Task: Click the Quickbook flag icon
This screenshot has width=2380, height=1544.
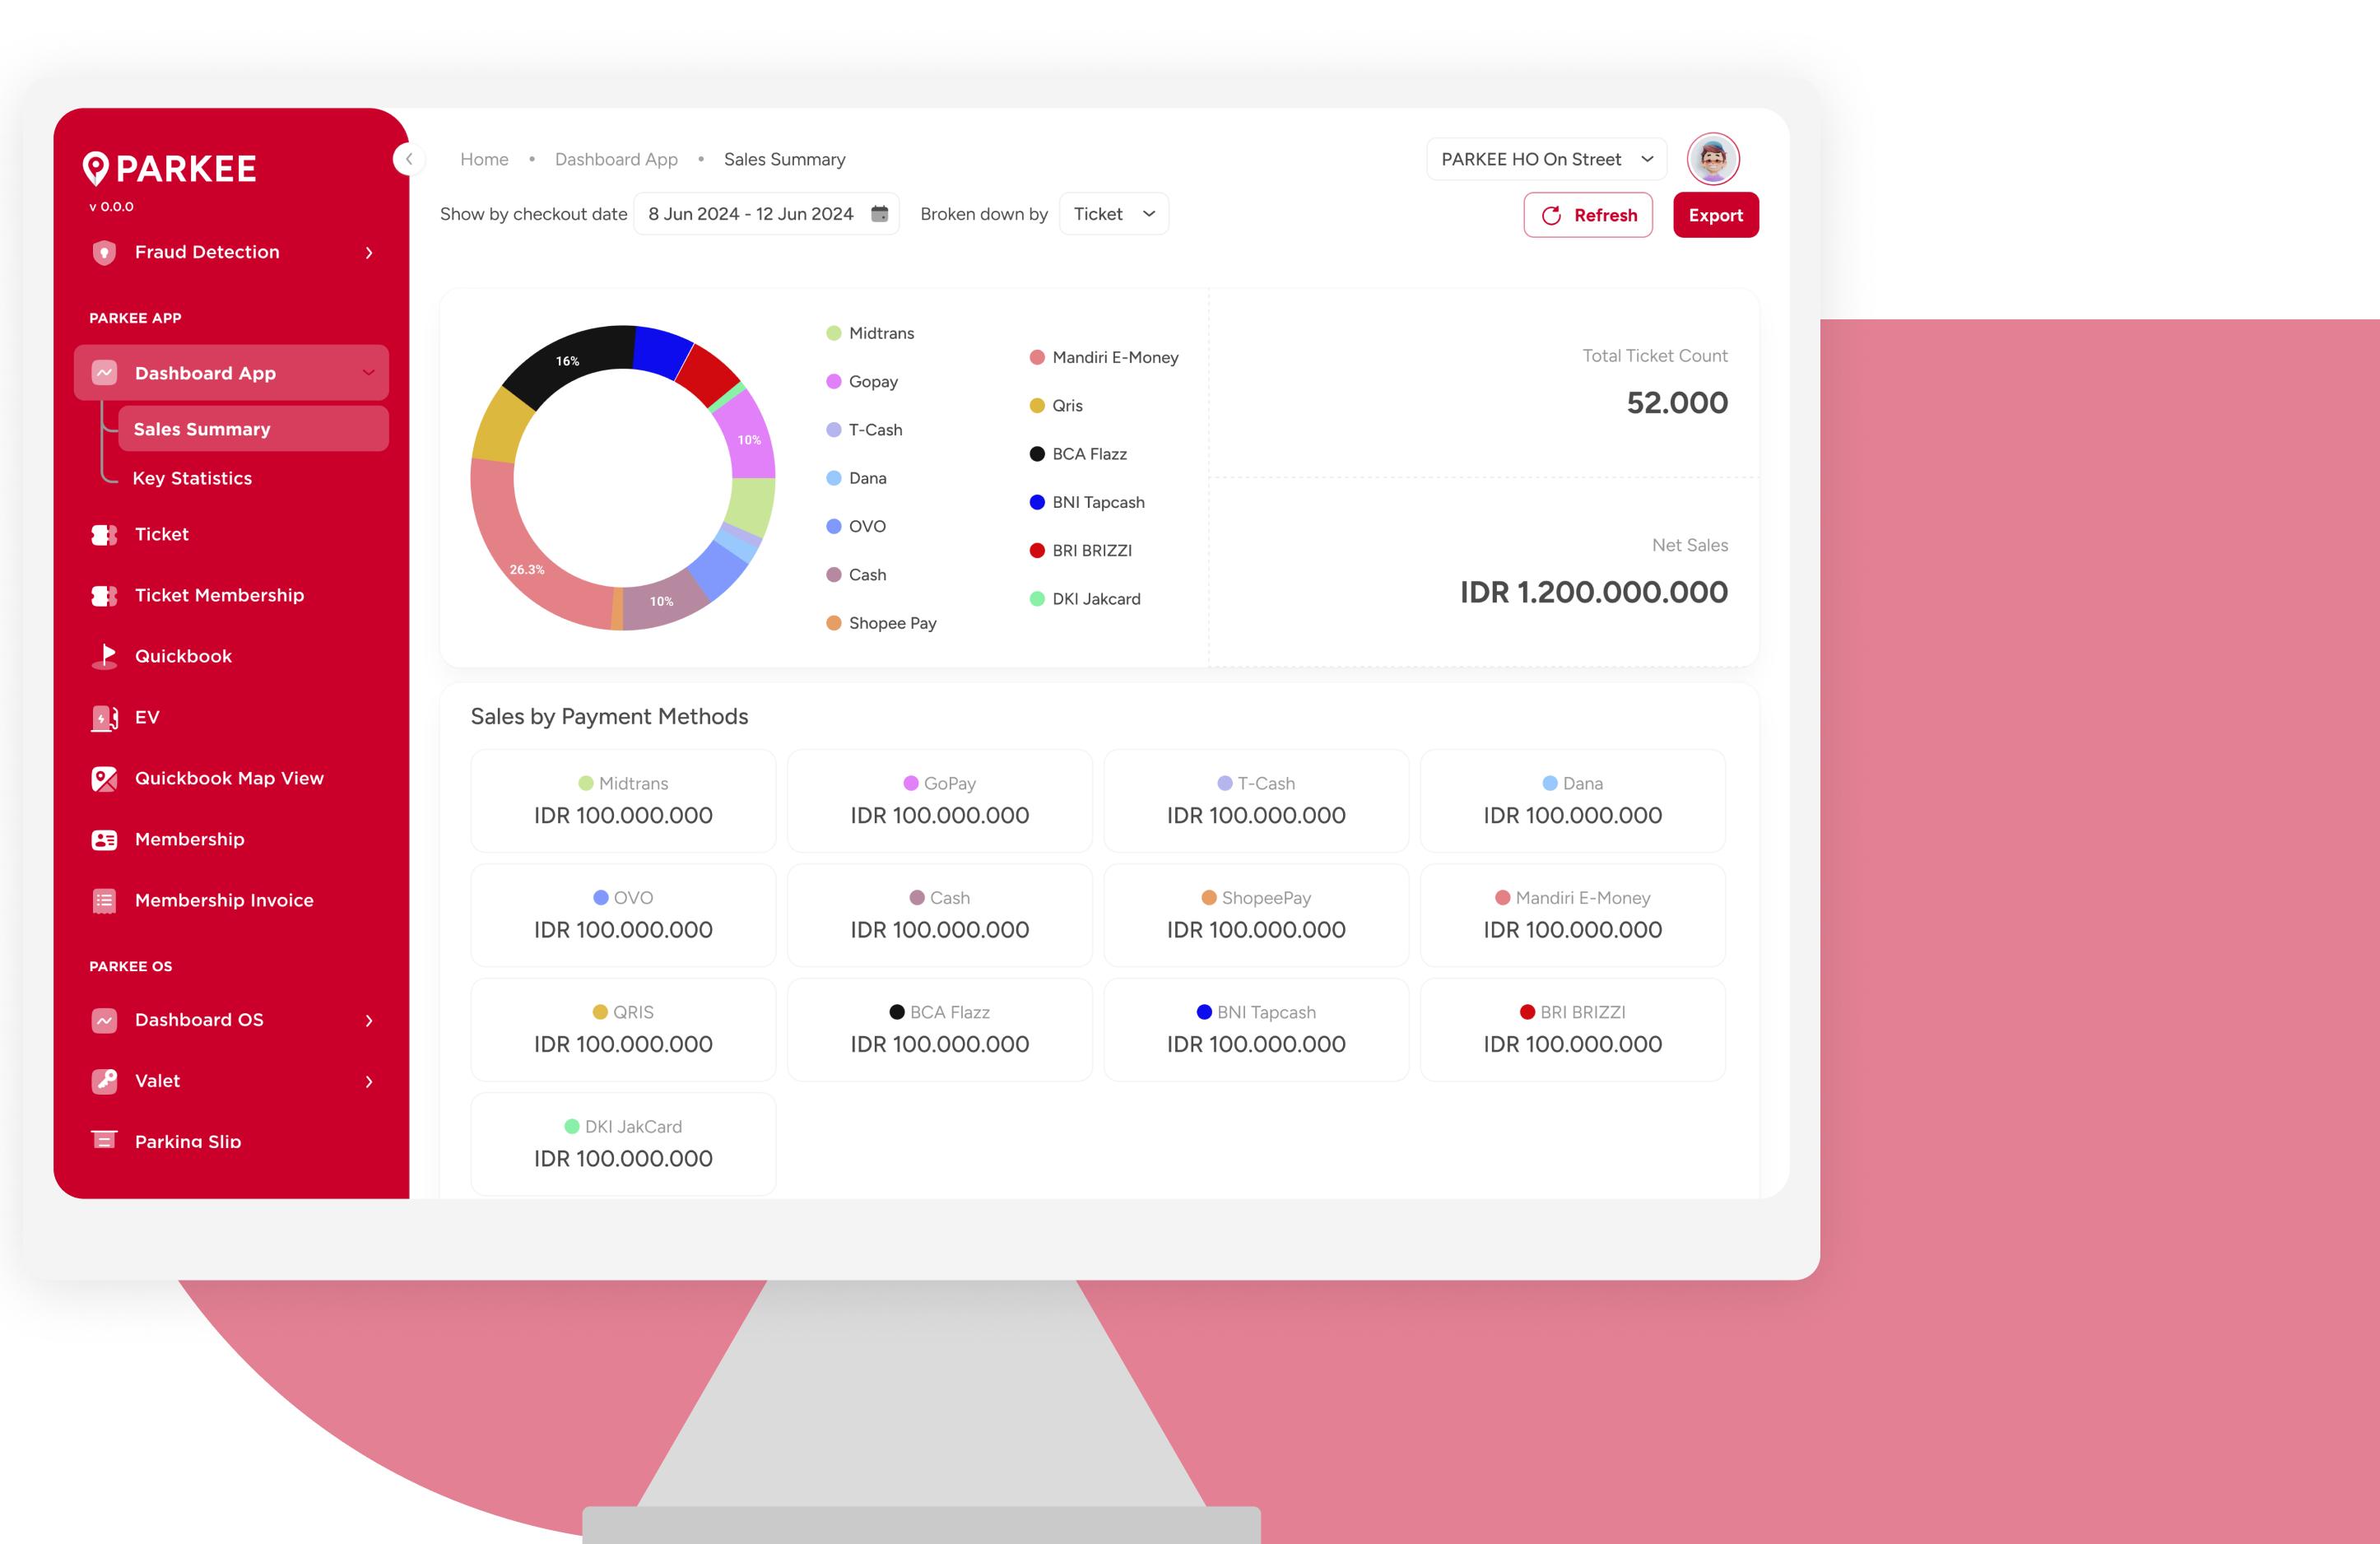Action: (x=104, y=656)
